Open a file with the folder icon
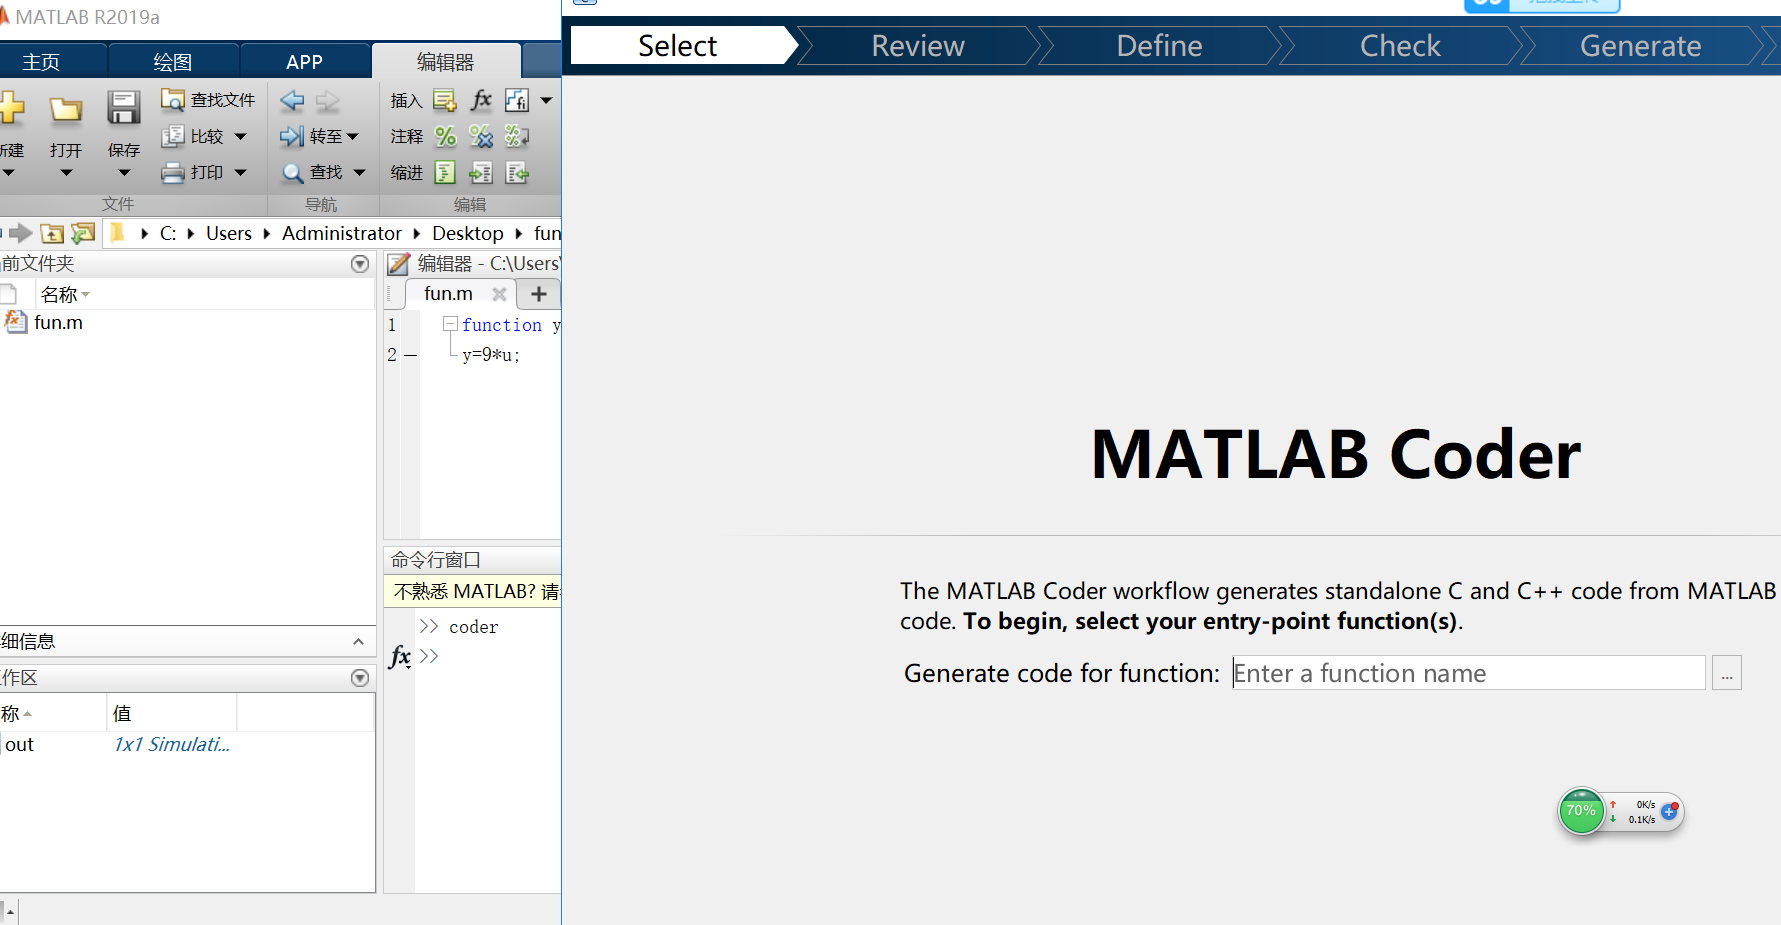The width and height of the screenshot is (1781, 925). 66,109
